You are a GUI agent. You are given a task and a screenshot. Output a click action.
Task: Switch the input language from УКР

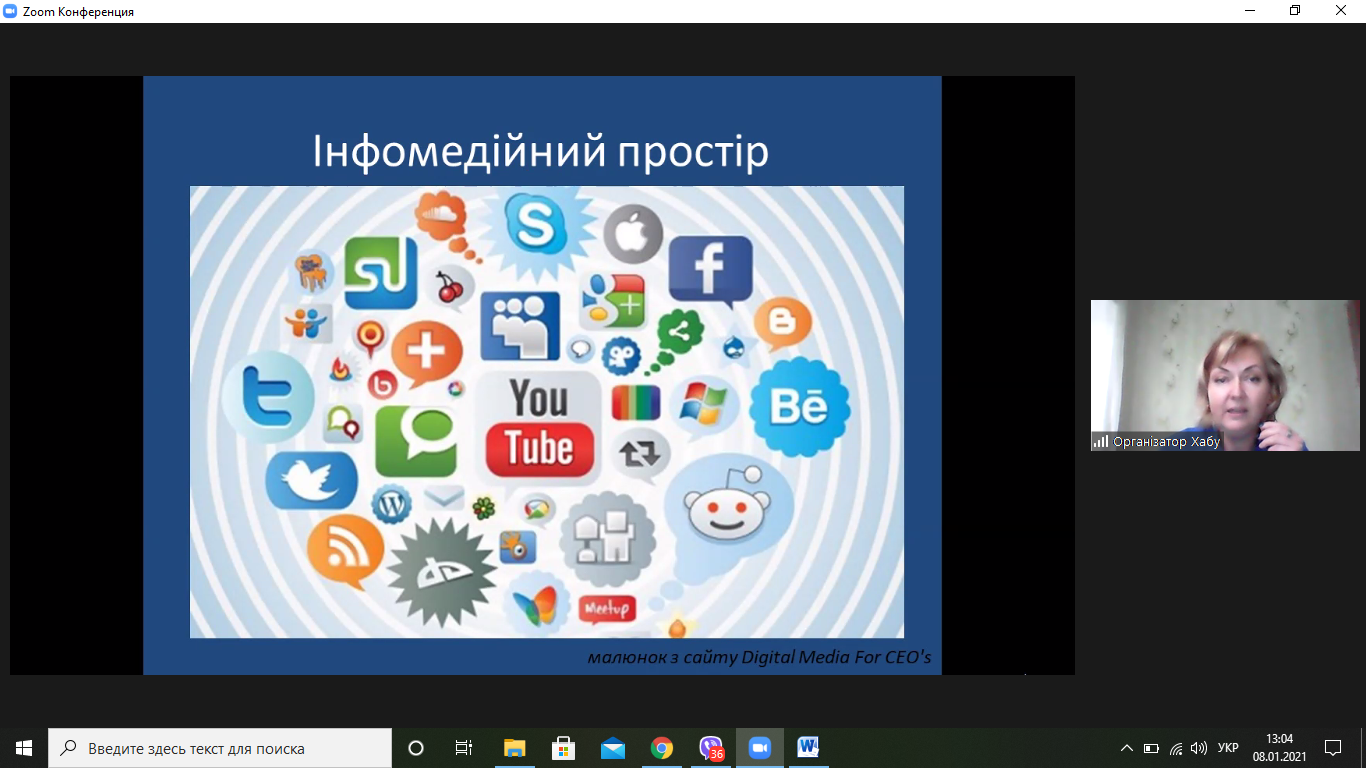point(1228,748)
